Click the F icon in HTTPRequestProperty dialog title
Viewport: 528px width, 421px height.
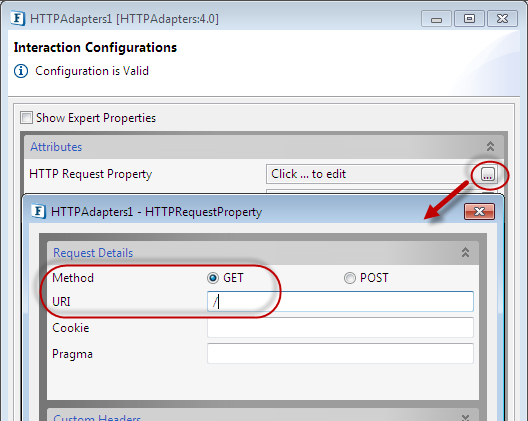coord(38,212)
